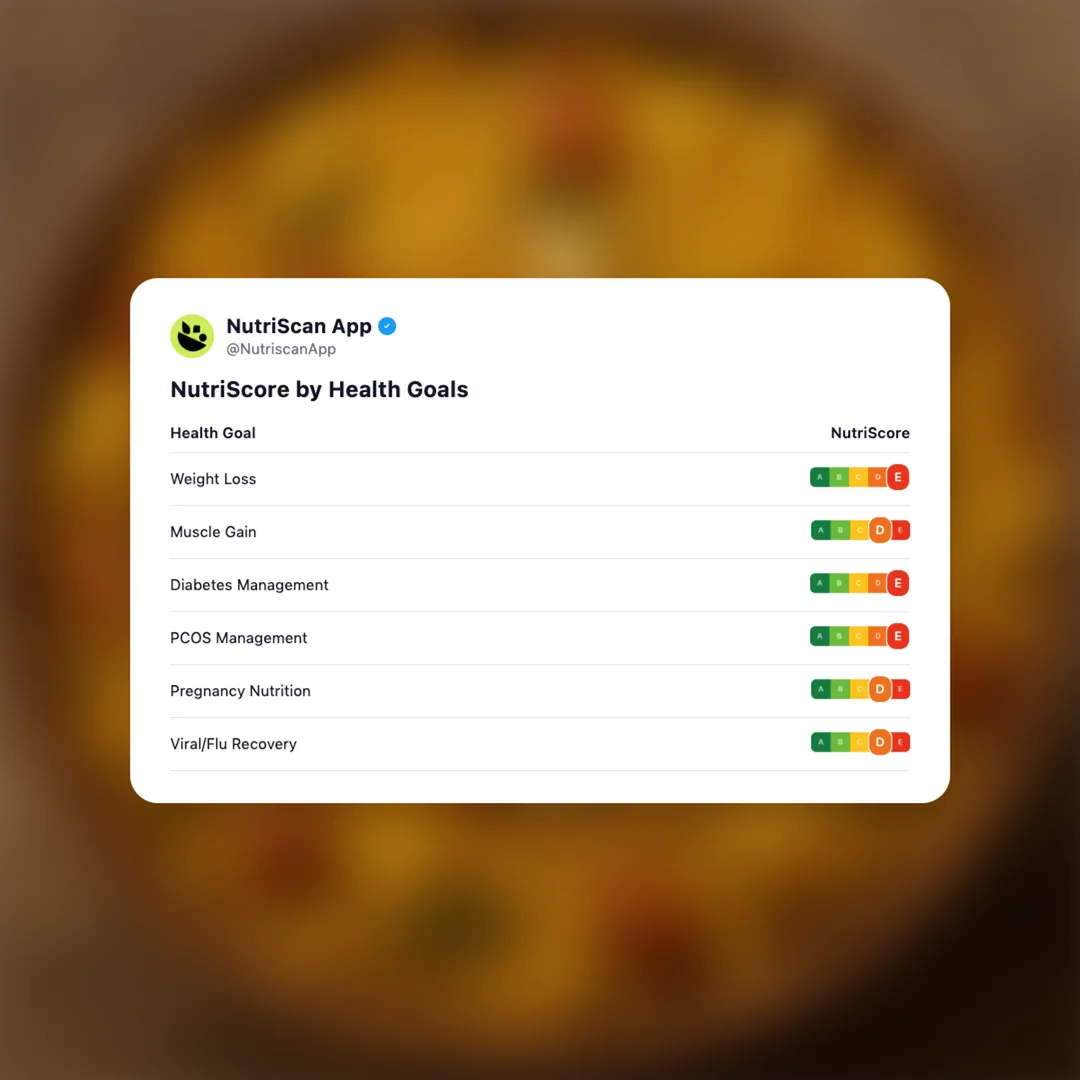Click the NutriScore column header
The height and width of the screenshot is (1080, 1080).
(x=870, y=433)
